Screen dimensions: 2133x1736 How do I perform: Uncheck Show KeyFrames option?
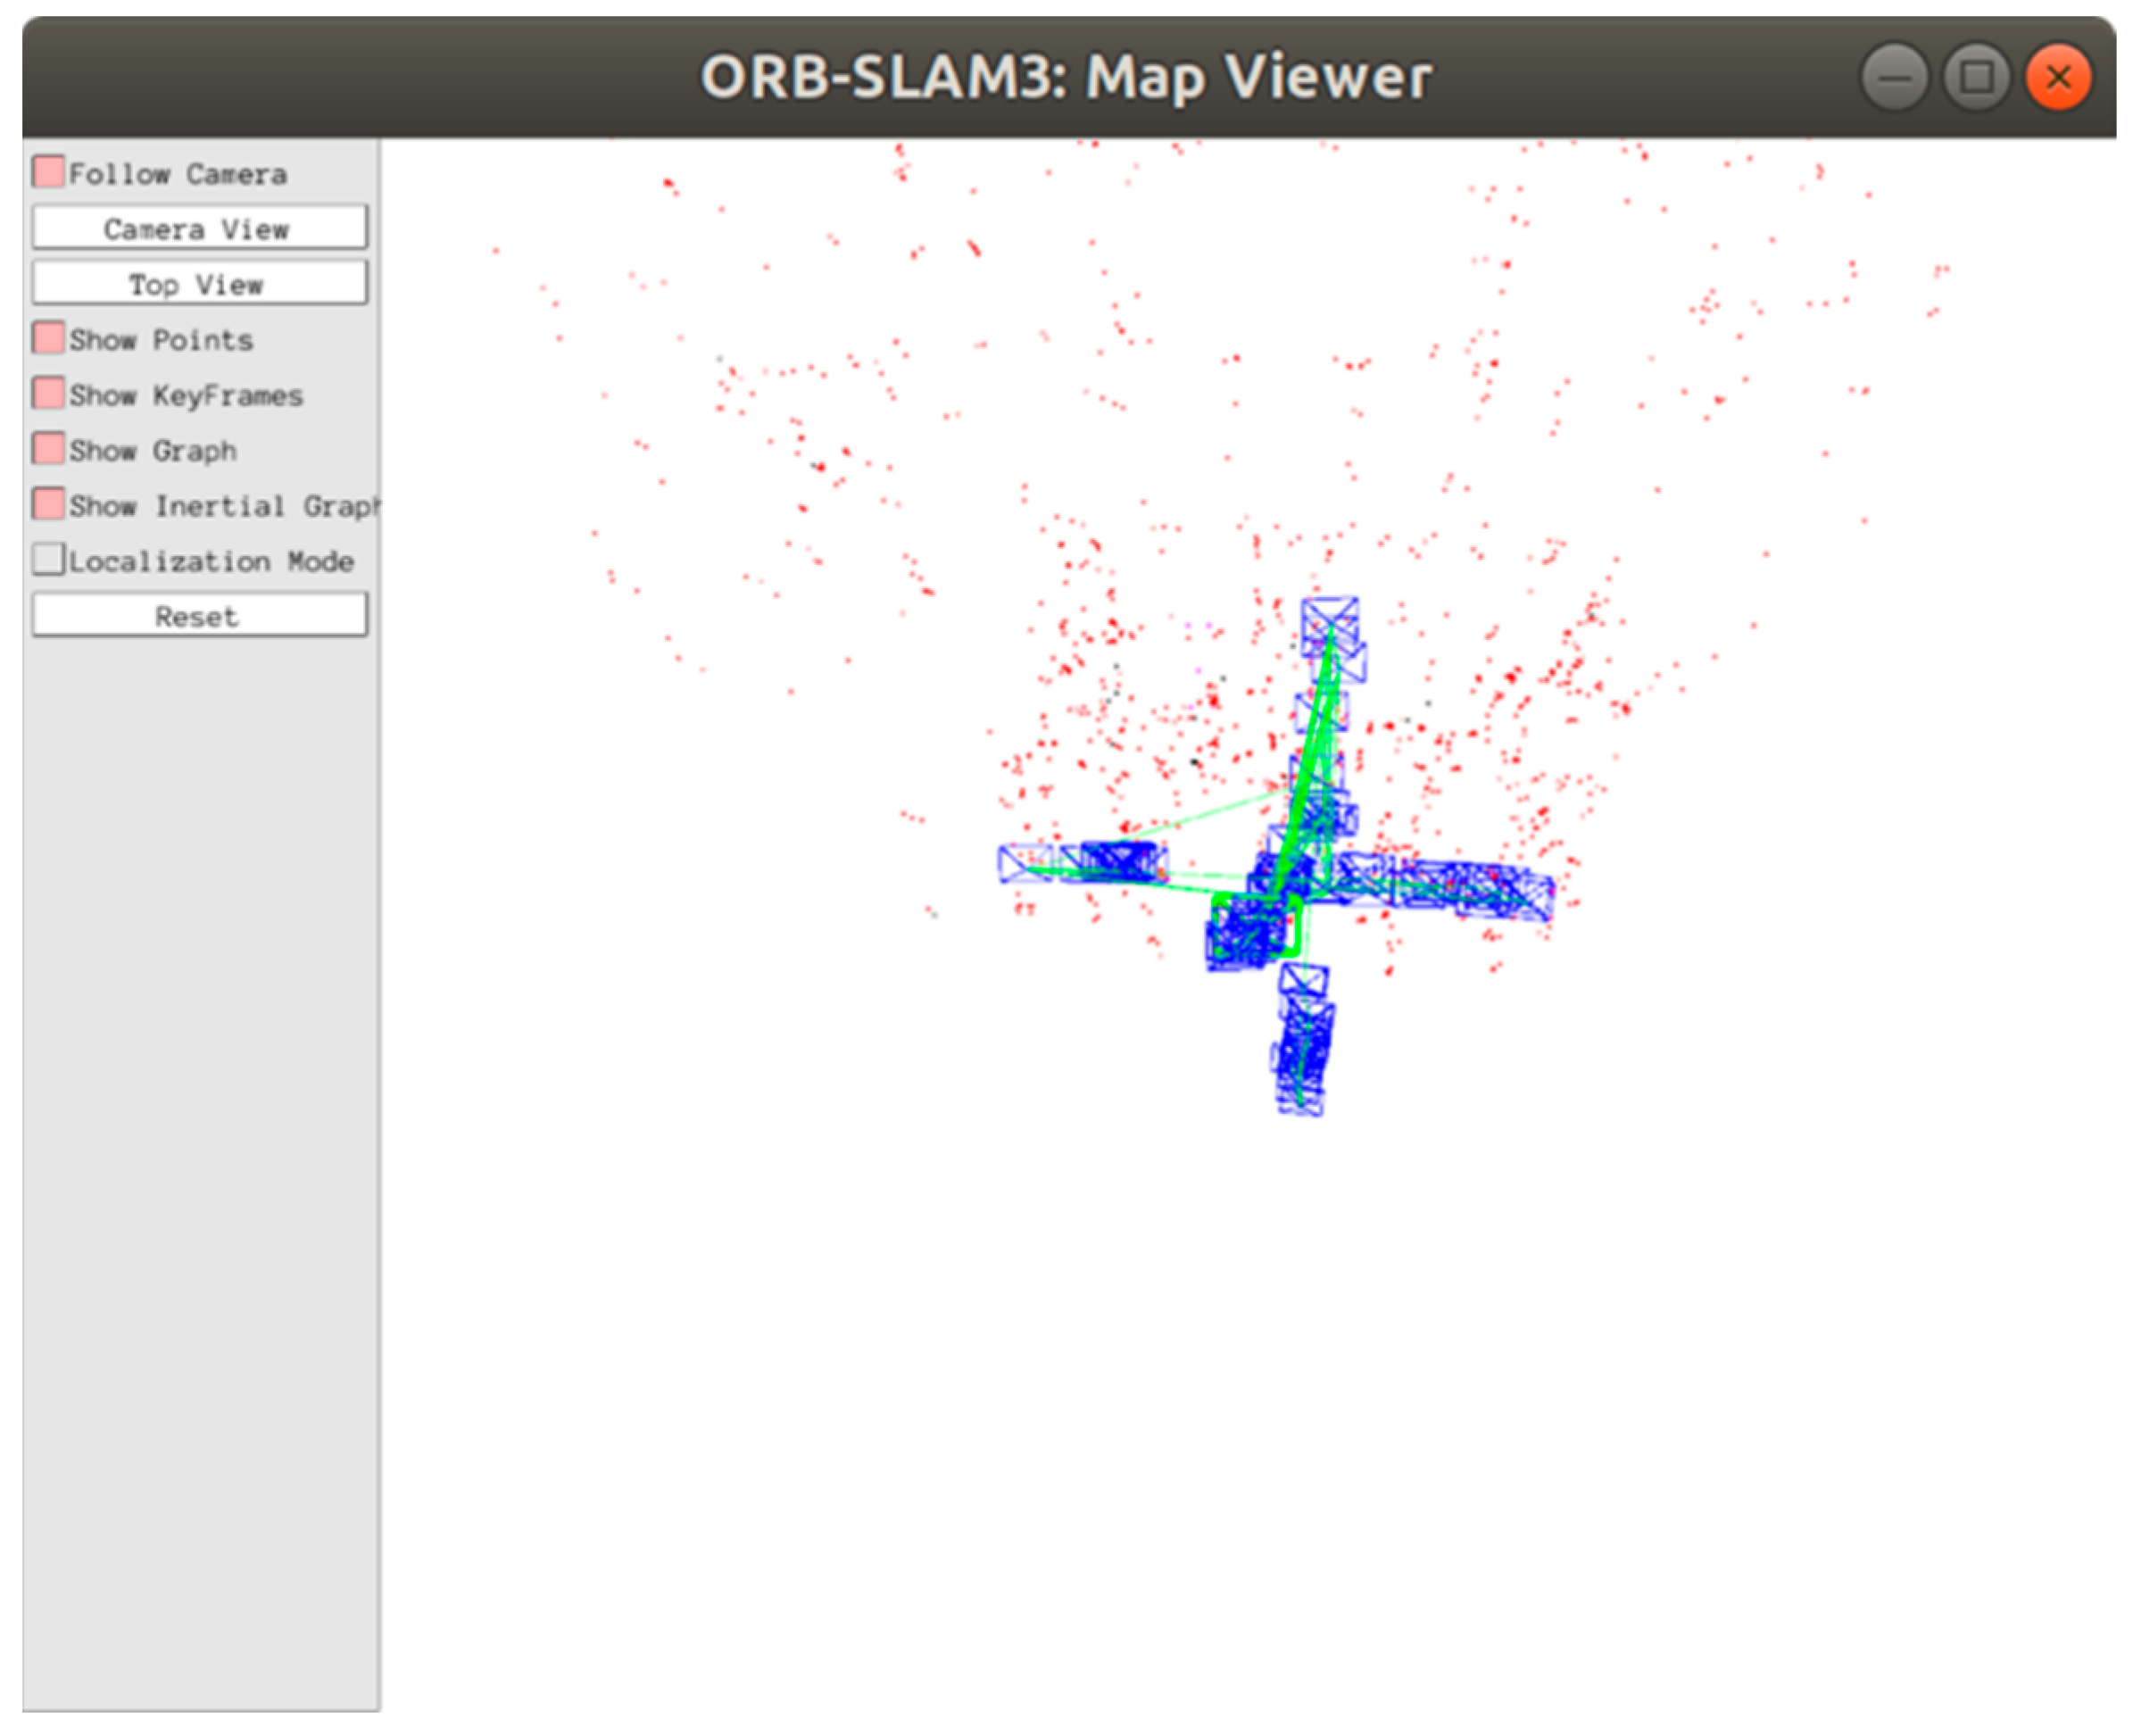pyautogui.click(x=48, y=394)
